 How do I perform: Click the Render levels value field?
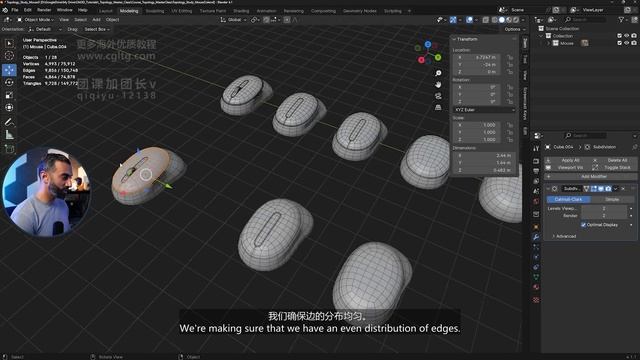[604, 216]
